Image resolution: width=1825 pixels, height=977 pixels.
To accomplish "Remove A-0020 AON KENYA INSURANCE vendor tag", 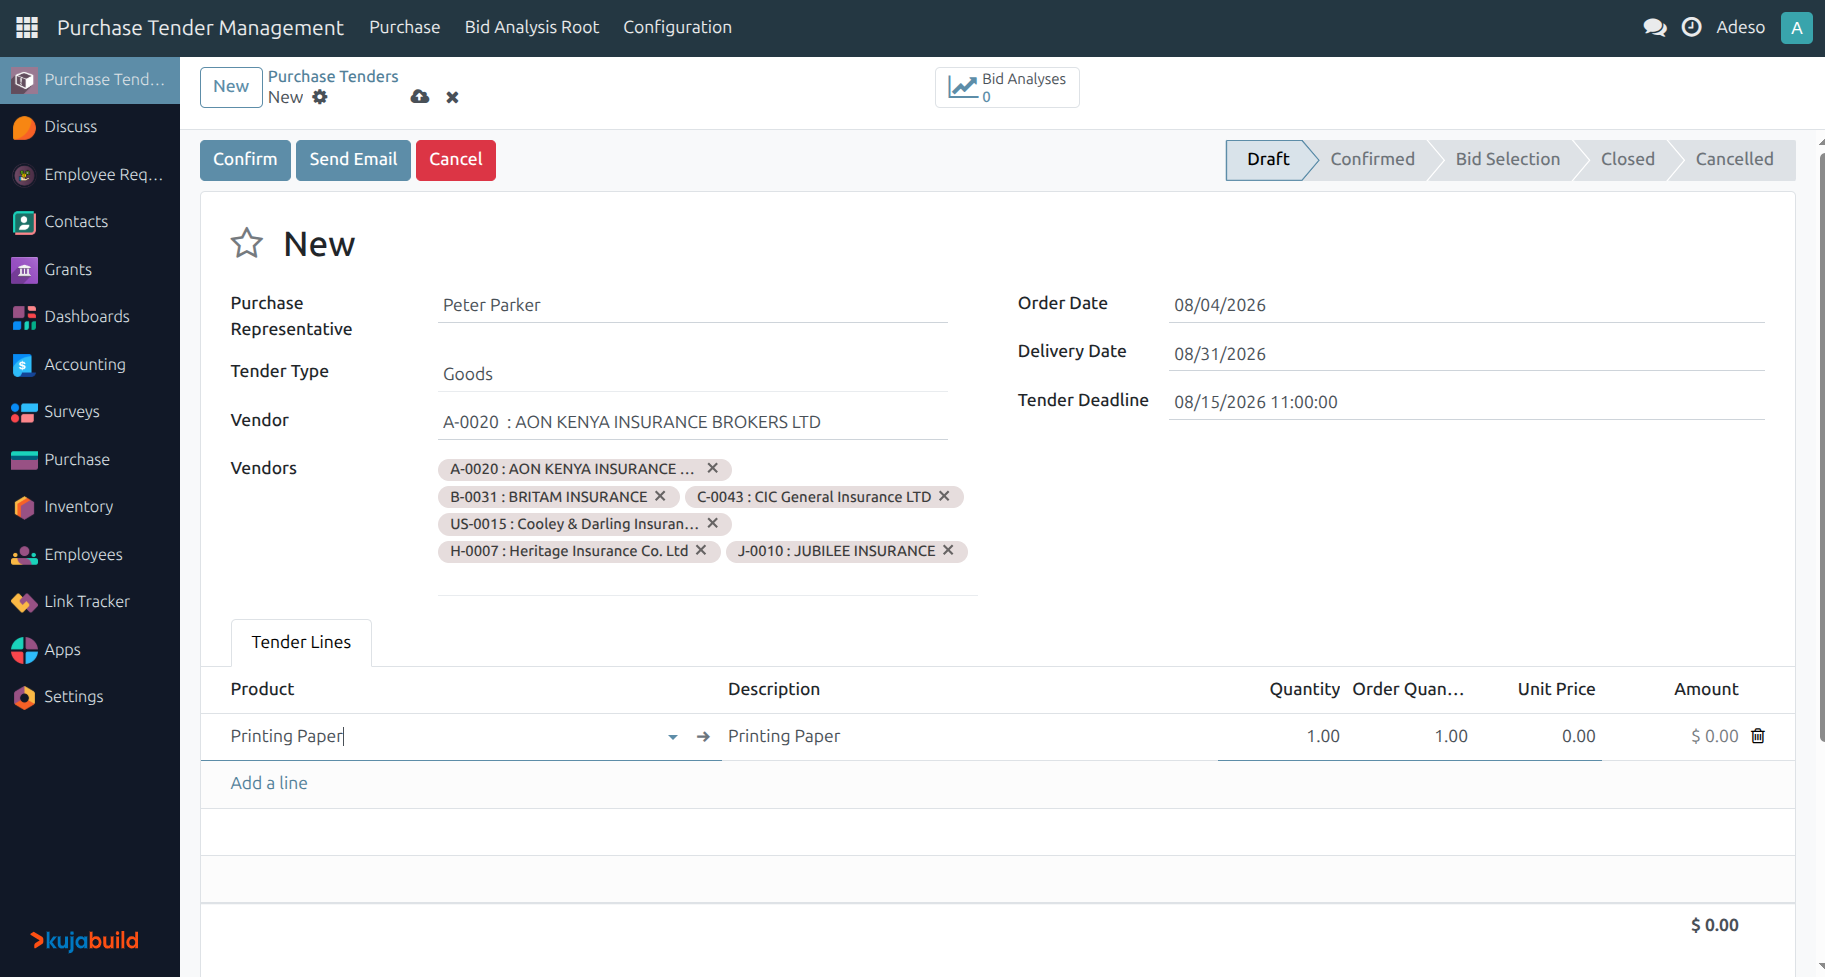I will (713, 468).
